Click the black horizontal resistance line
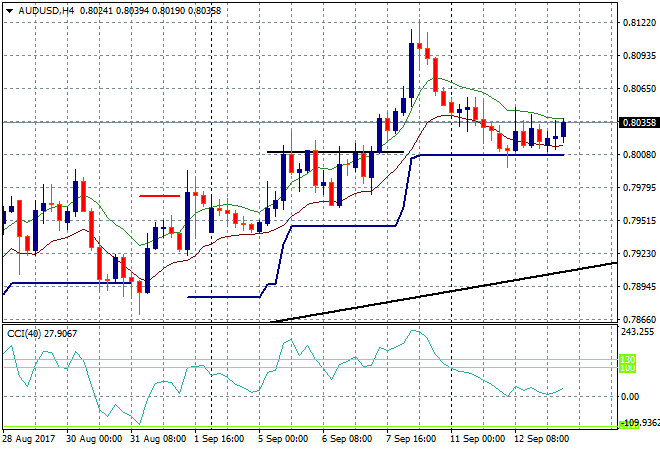This screenshot has width=660, height=450. click(335, 152)
